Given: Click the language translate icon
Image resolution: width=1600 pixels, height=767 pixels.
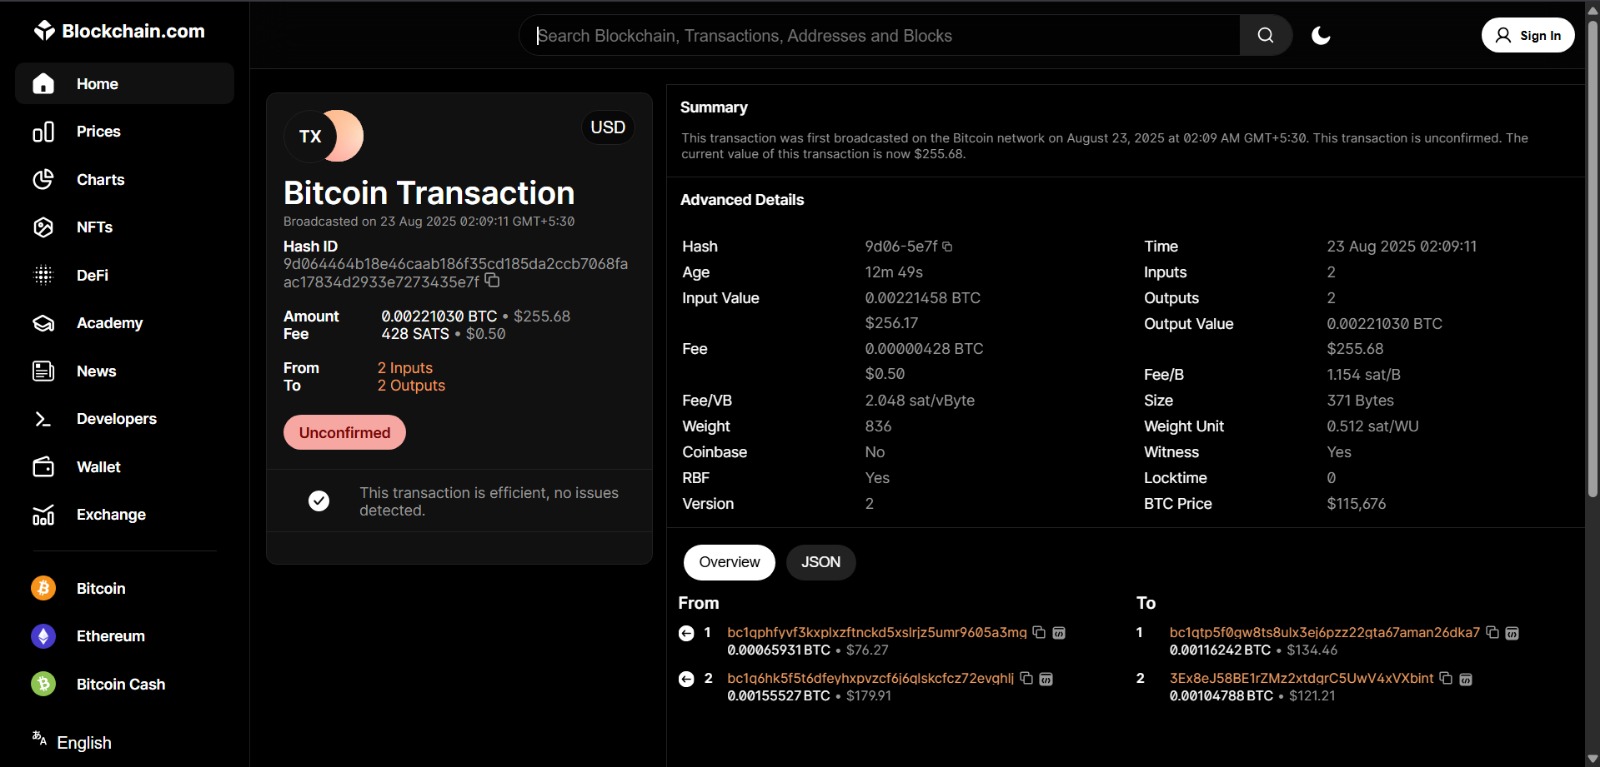Looking at the screenshot, I should pos(40,739).
